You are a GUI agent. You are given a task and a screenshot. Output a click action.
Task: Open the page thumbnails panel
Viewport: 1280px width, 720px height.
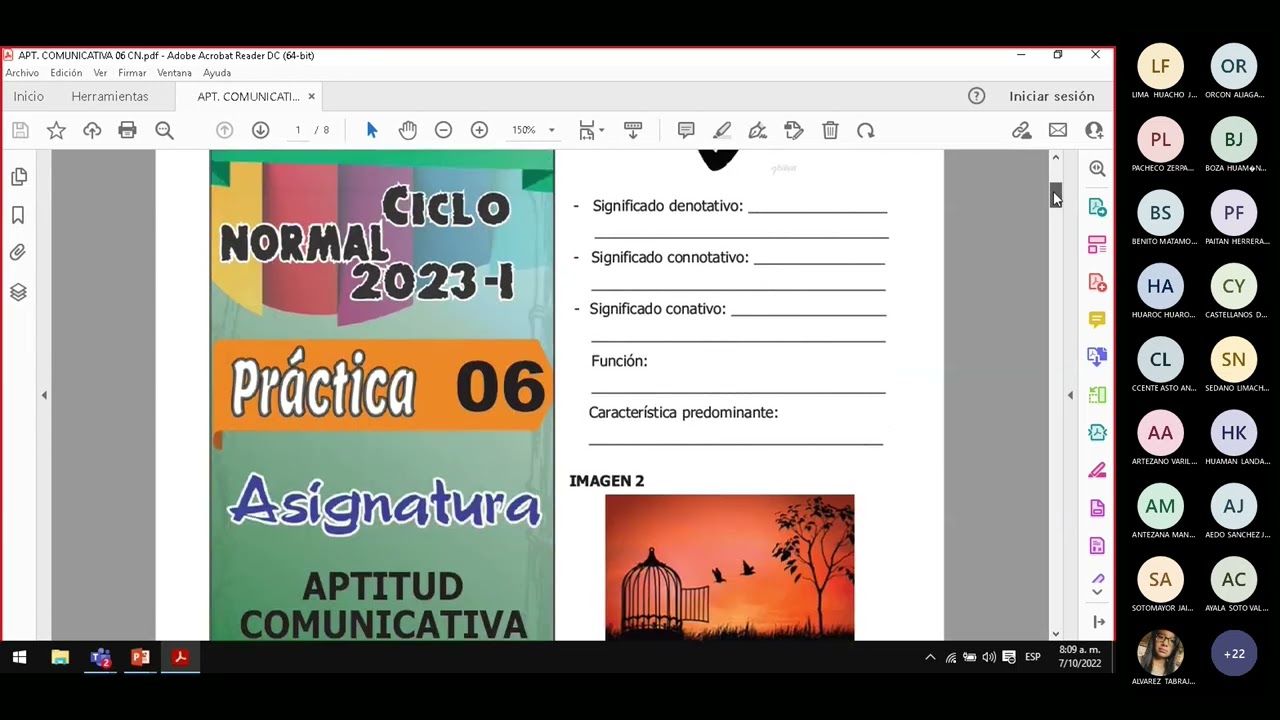[18, 177]
